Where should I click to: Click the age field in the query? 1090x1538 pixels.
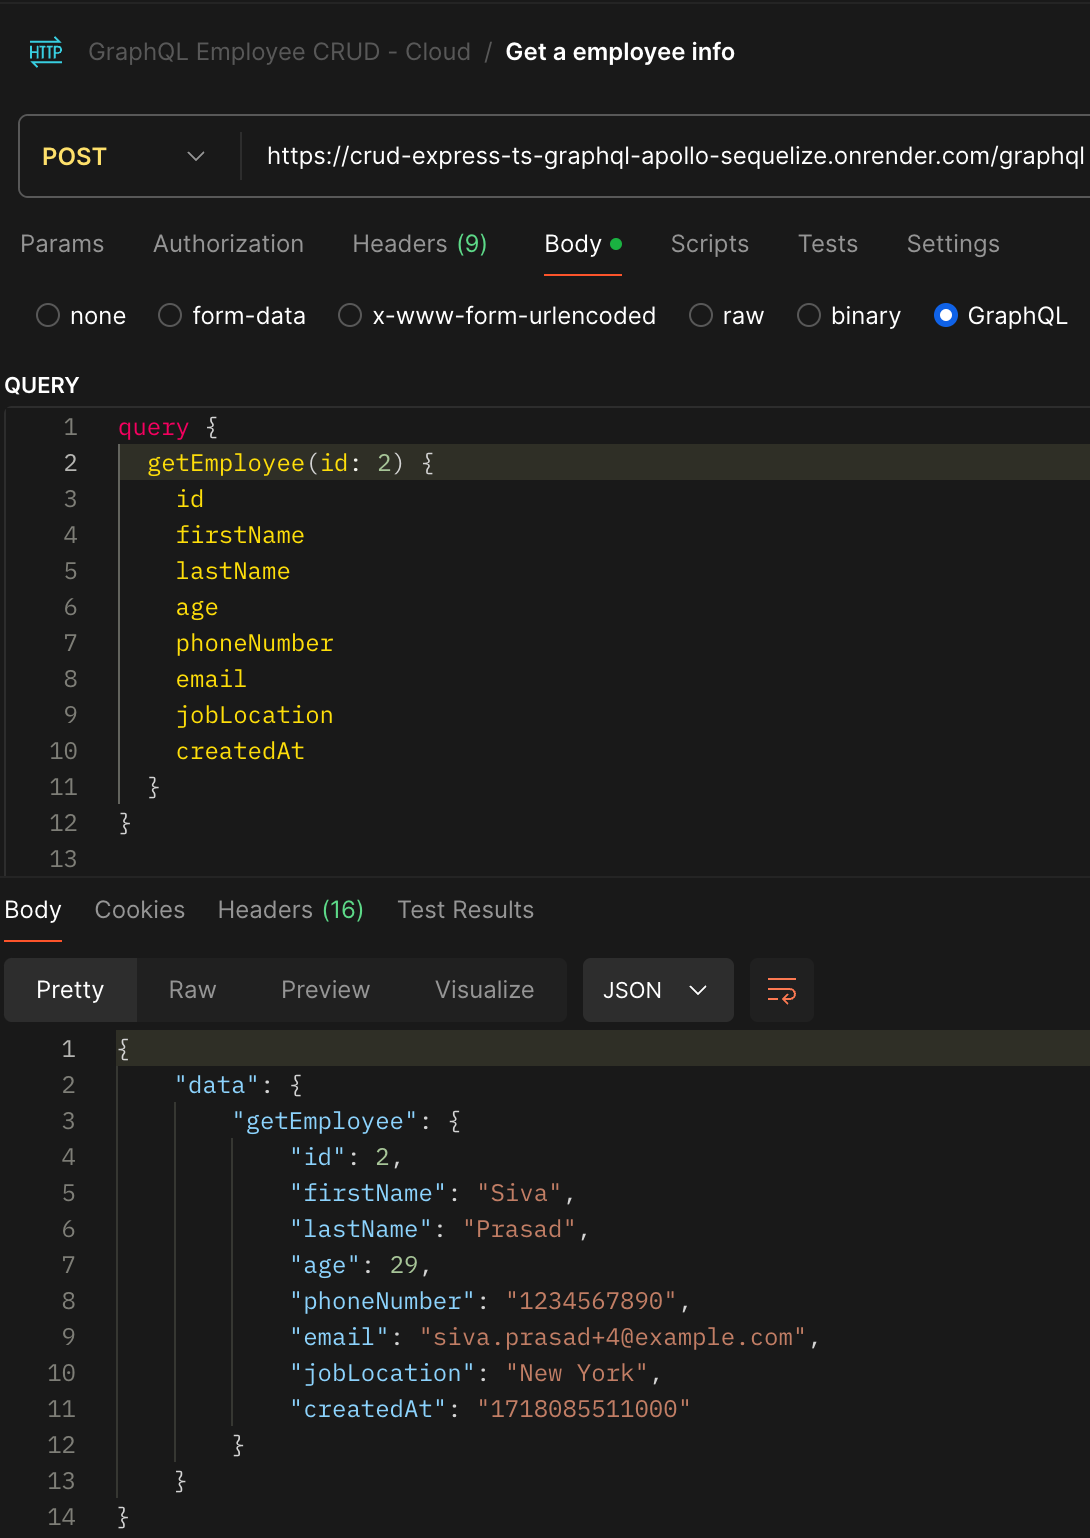[197, 607]
